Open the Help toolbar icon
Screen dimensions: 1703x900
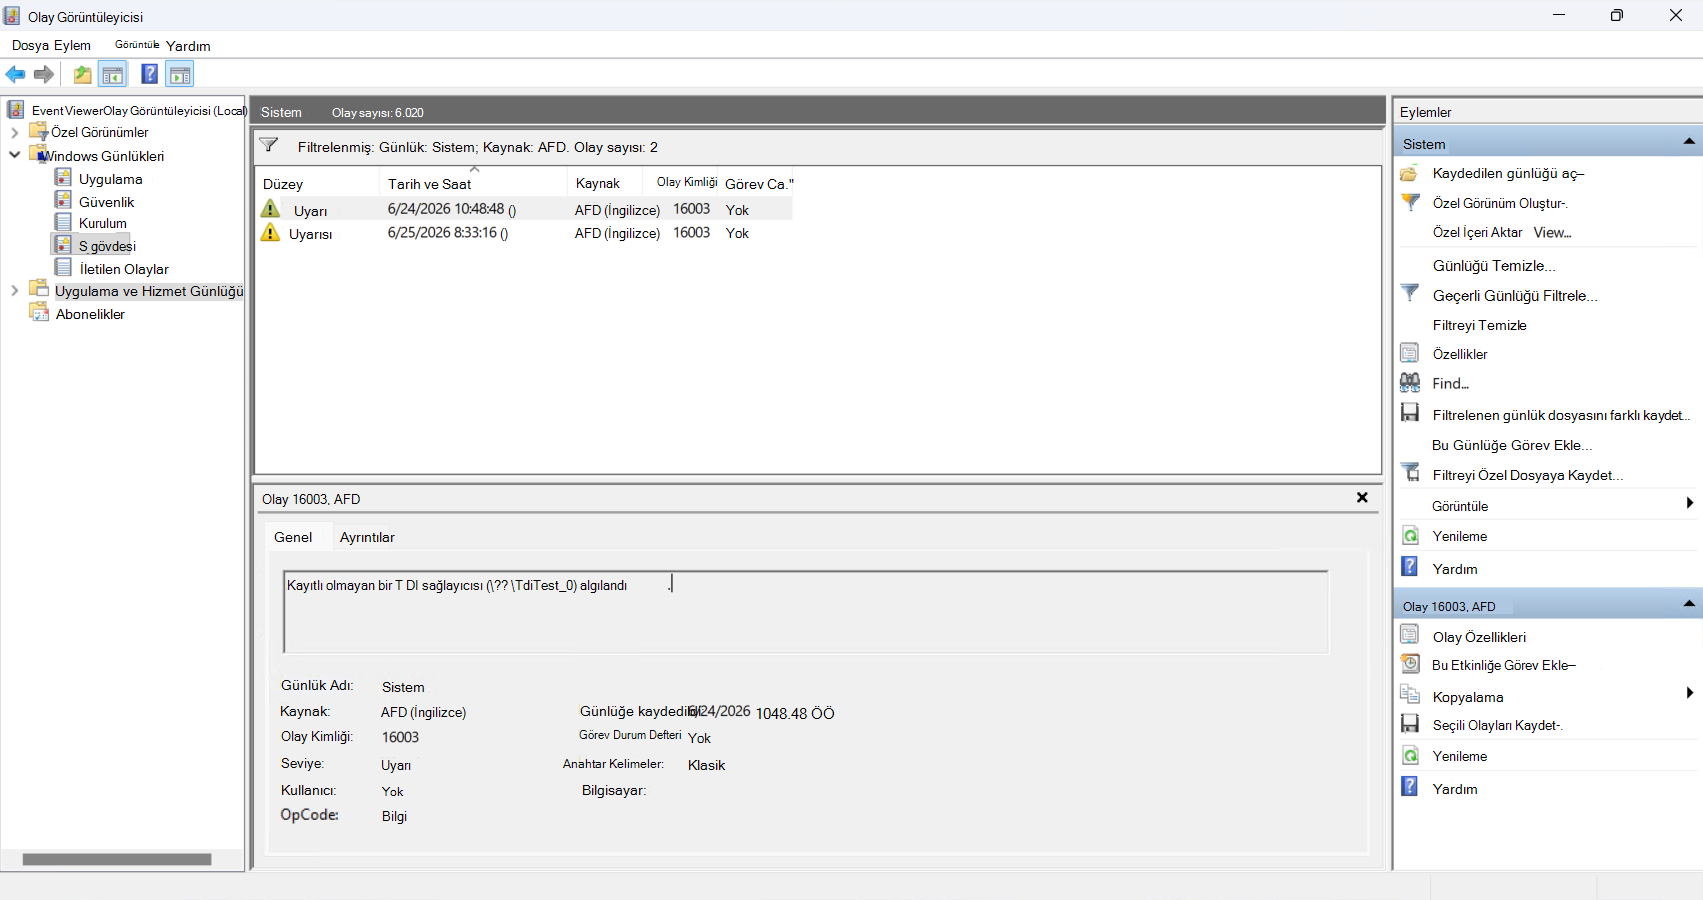[x=149, y=74]
